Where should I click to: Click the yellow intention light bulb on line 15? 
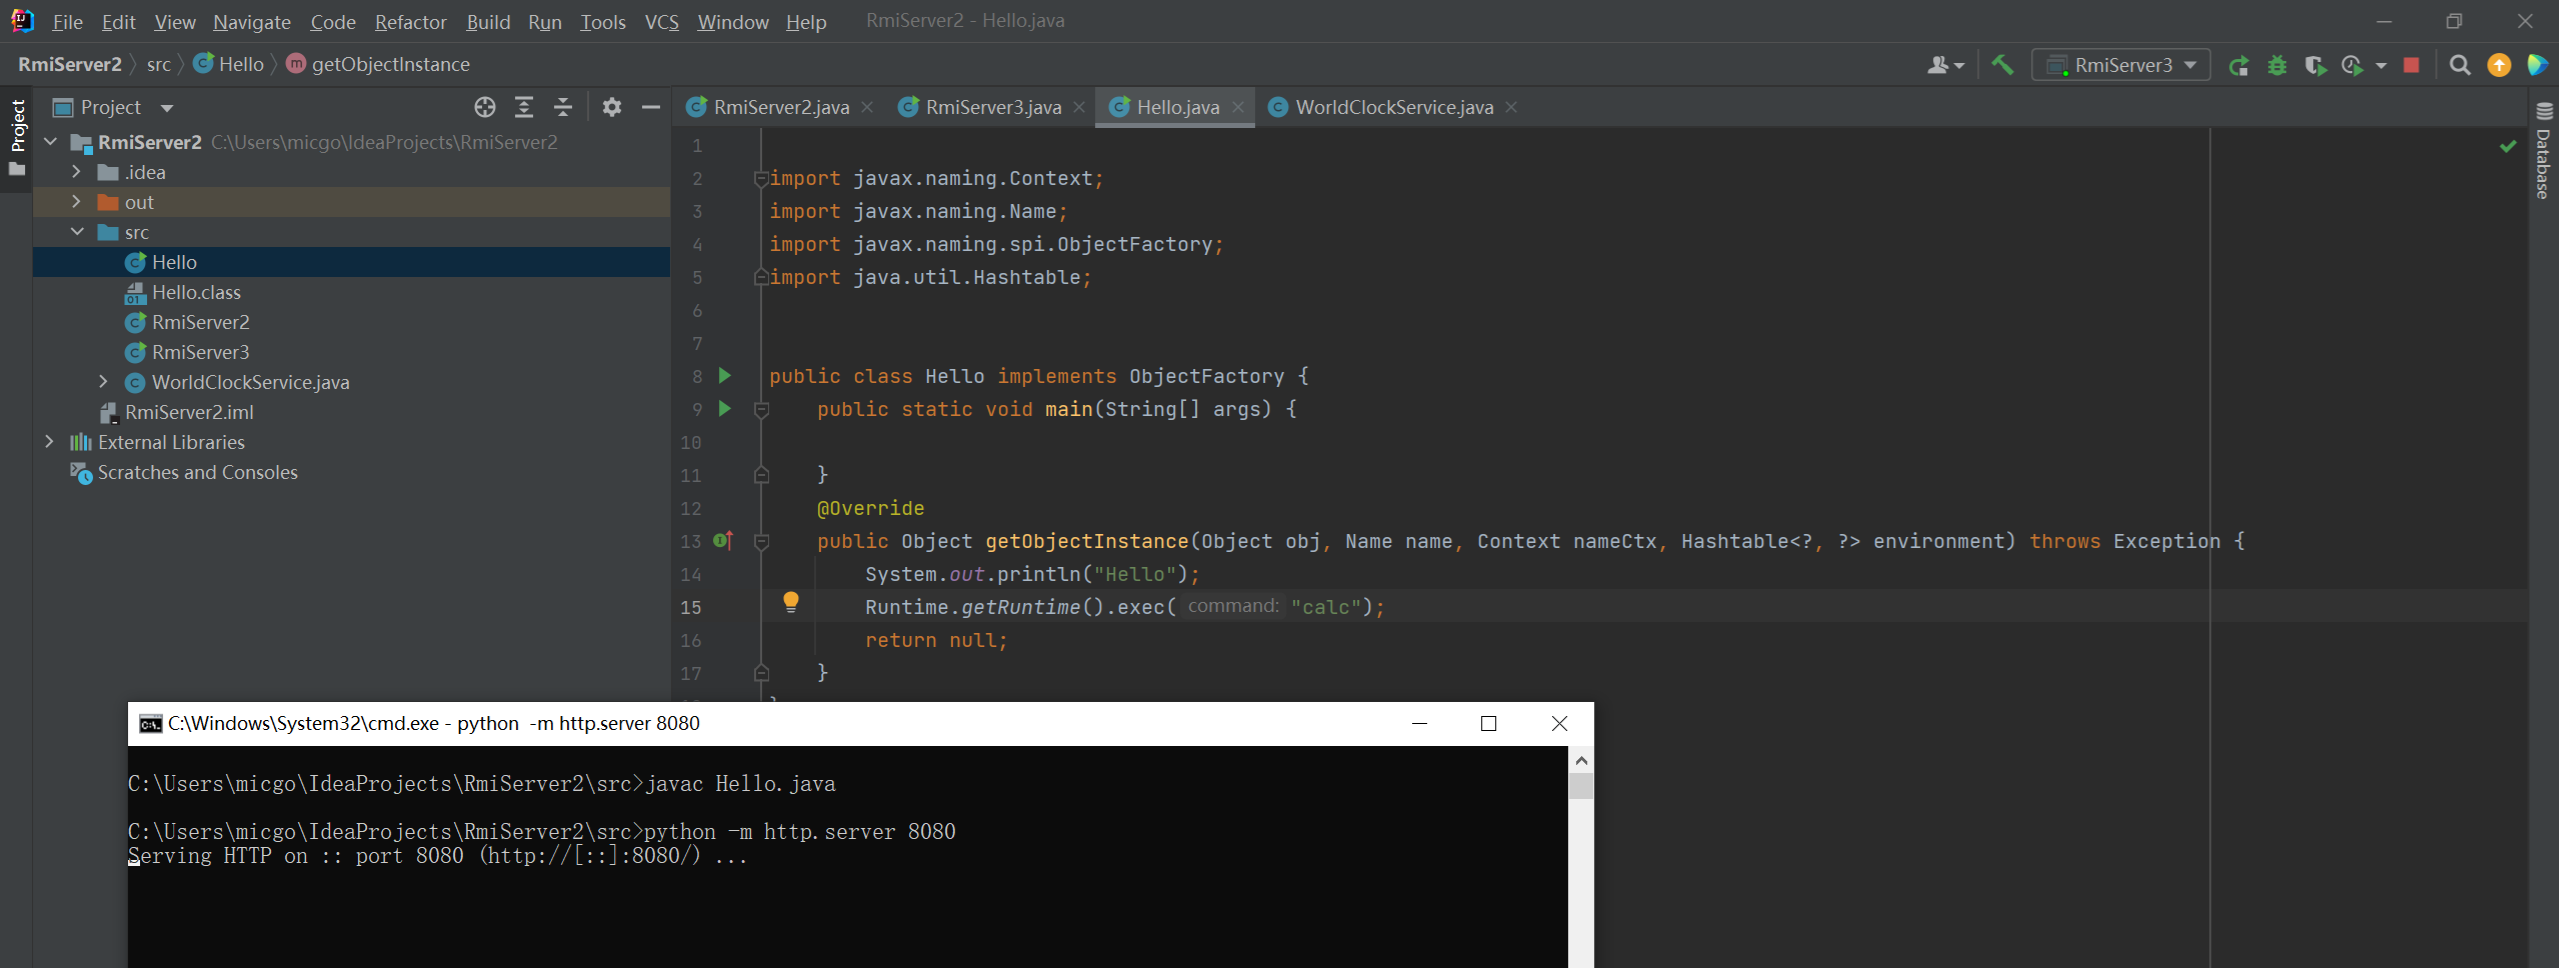791,602
